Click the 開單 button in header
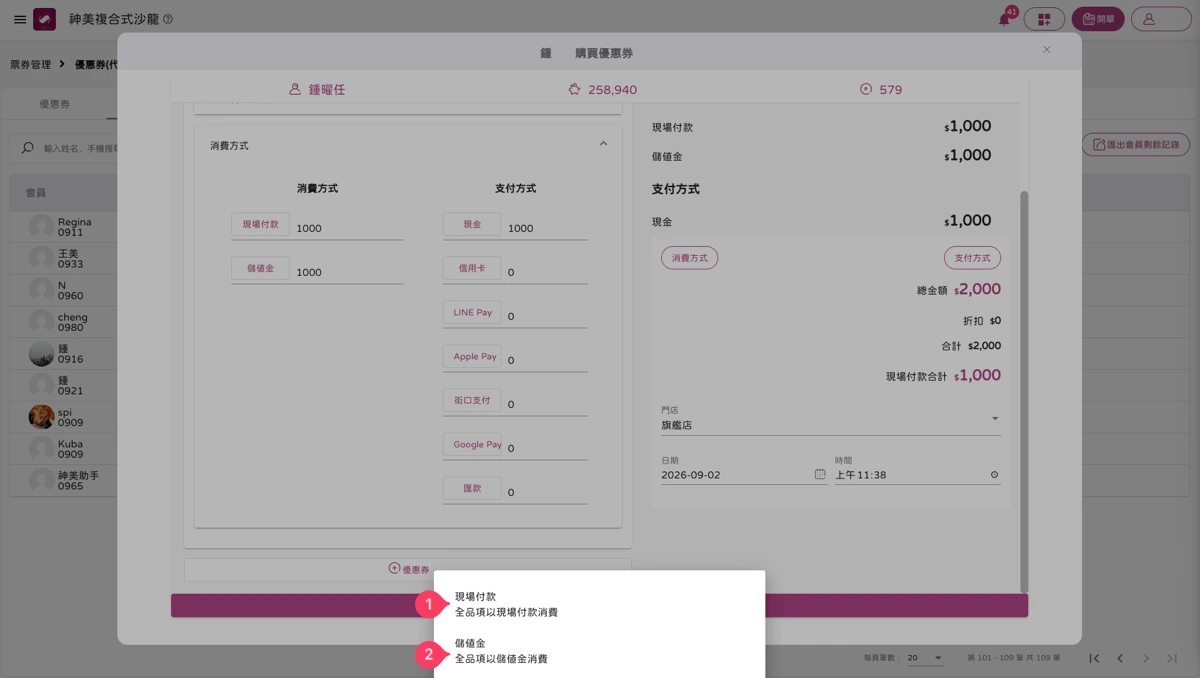Screen dimensions: 1200x678 [x=1098, y=19]
